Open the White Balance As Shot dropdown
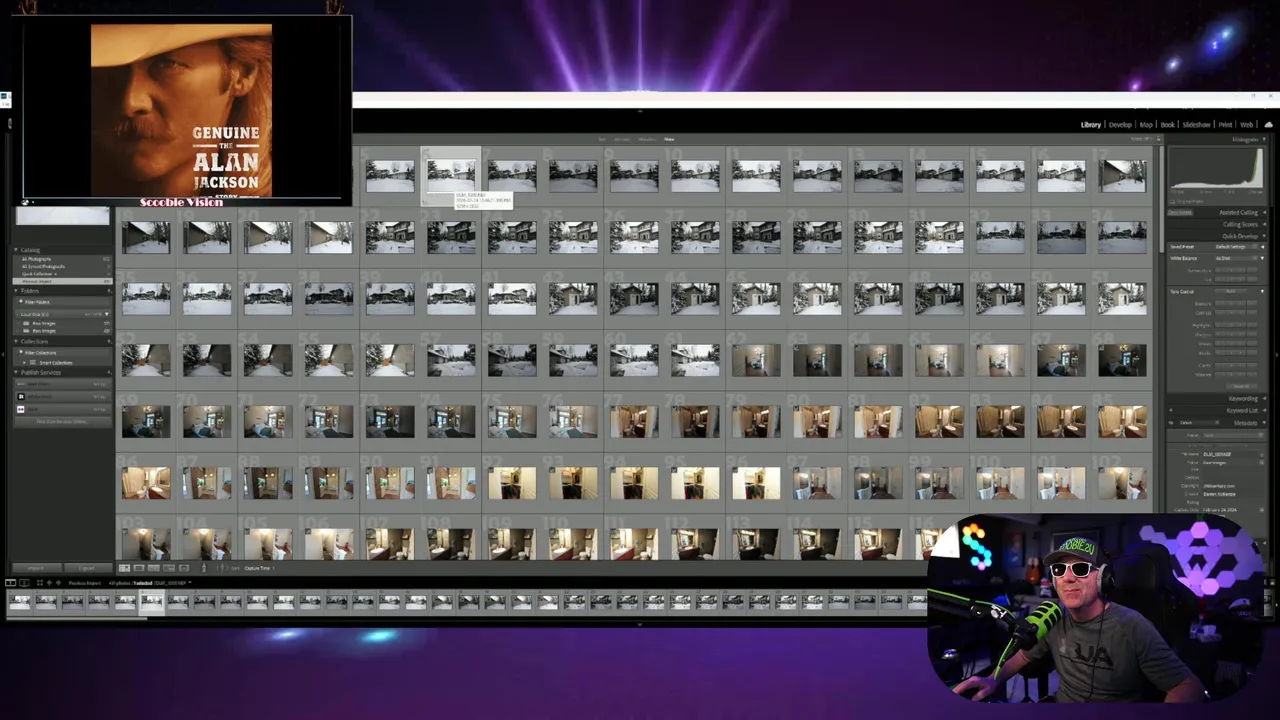 coord(1237,258)
